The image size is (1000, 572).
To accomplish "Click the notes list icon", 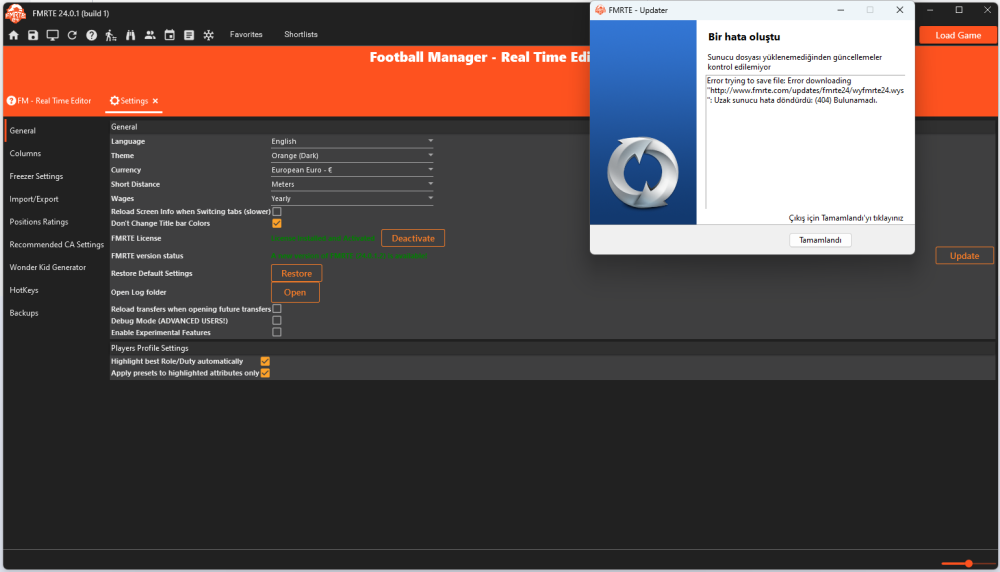I will (x=189, y=35).
